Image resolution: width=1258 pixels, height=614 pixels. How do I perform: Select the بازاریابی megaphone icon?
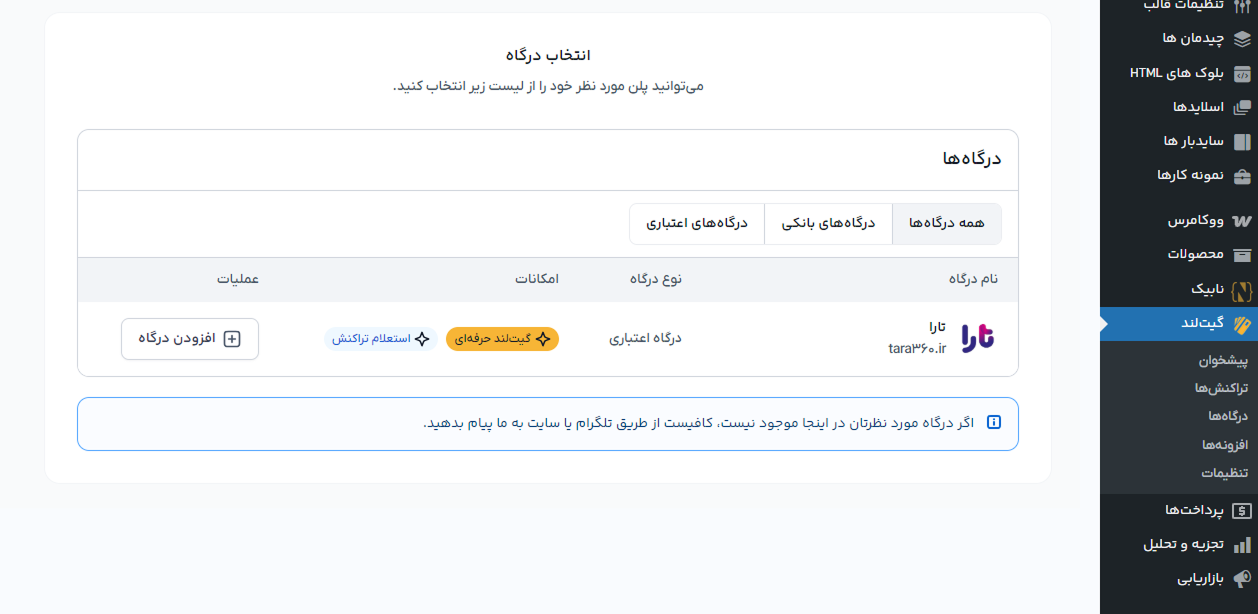tap(1242, 578)
